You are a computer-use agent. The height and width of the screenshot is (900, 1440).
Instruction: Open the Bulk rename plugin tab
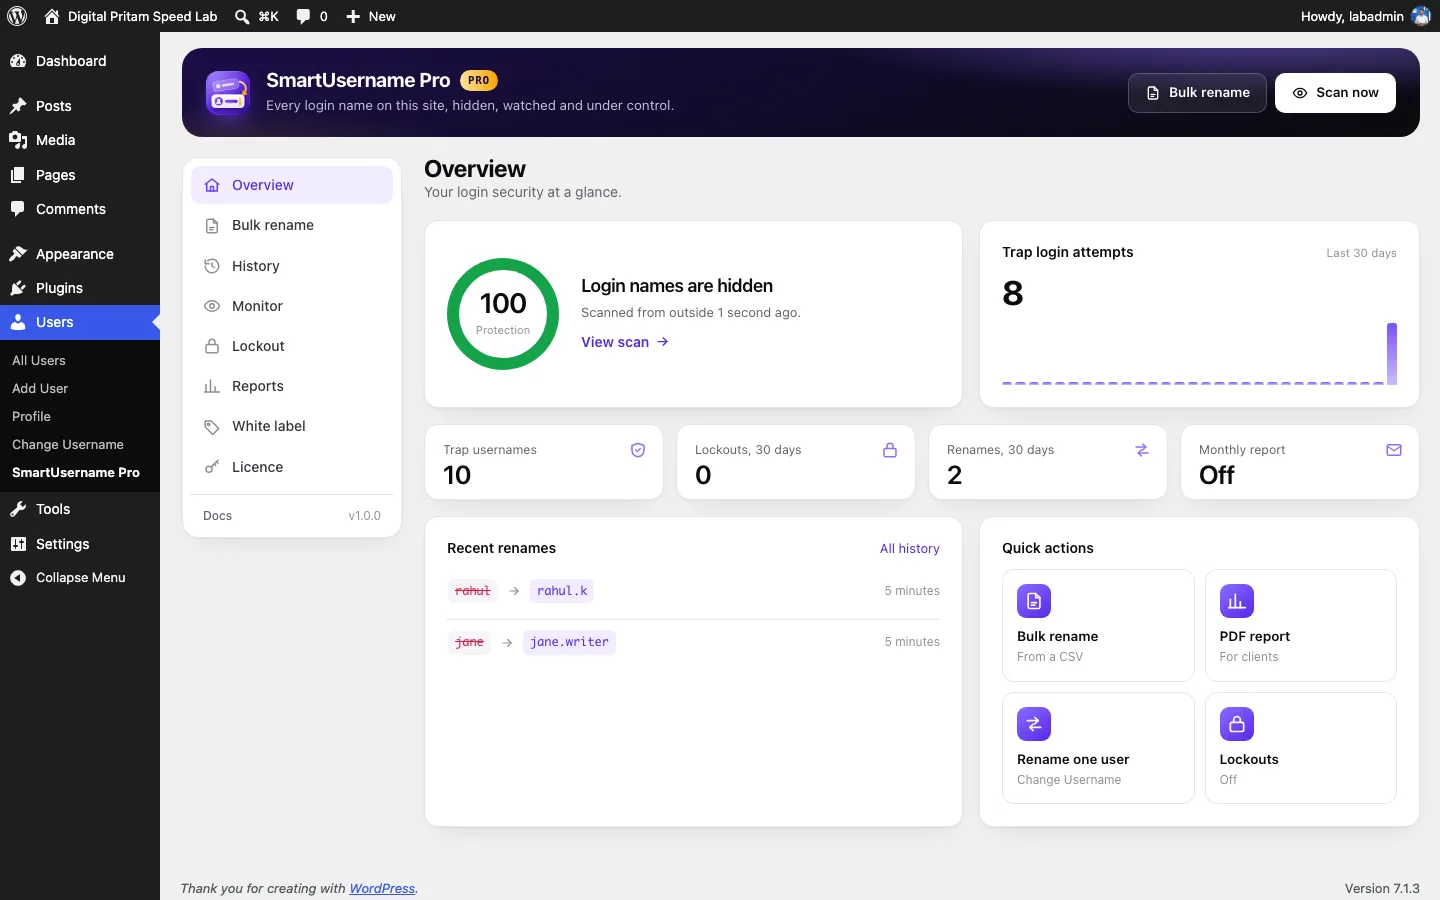(292, 226)
